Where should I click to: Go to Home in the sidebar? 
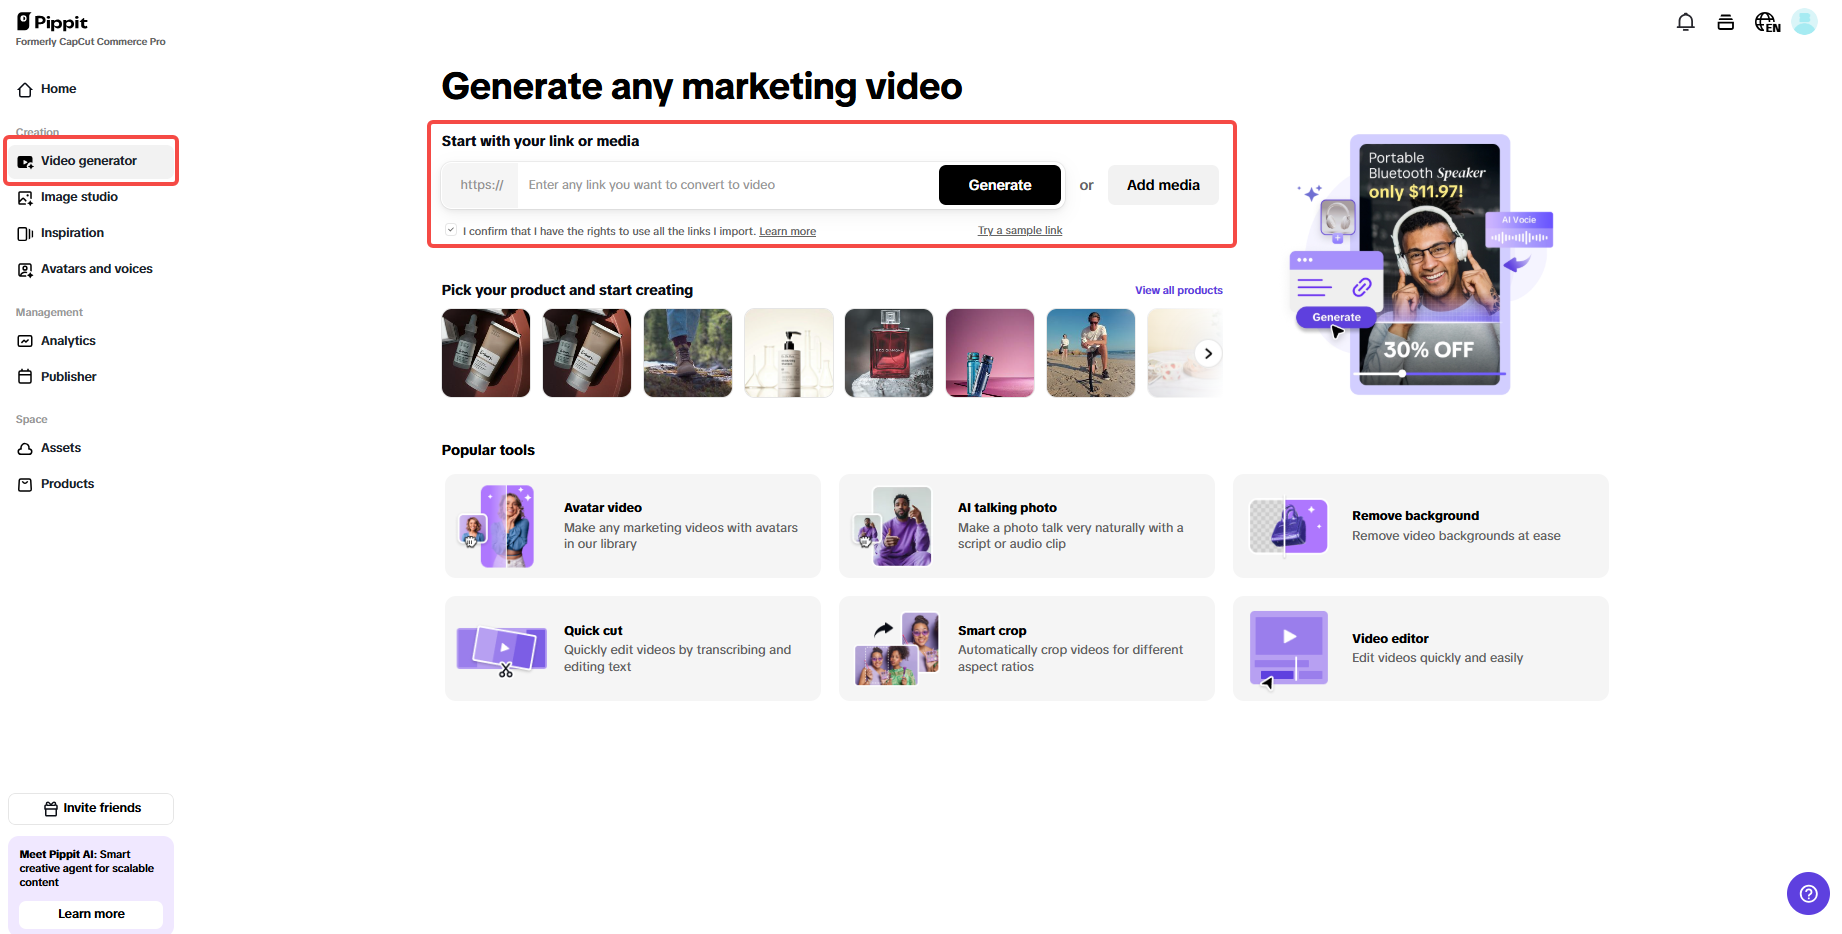tap(57, 89)
